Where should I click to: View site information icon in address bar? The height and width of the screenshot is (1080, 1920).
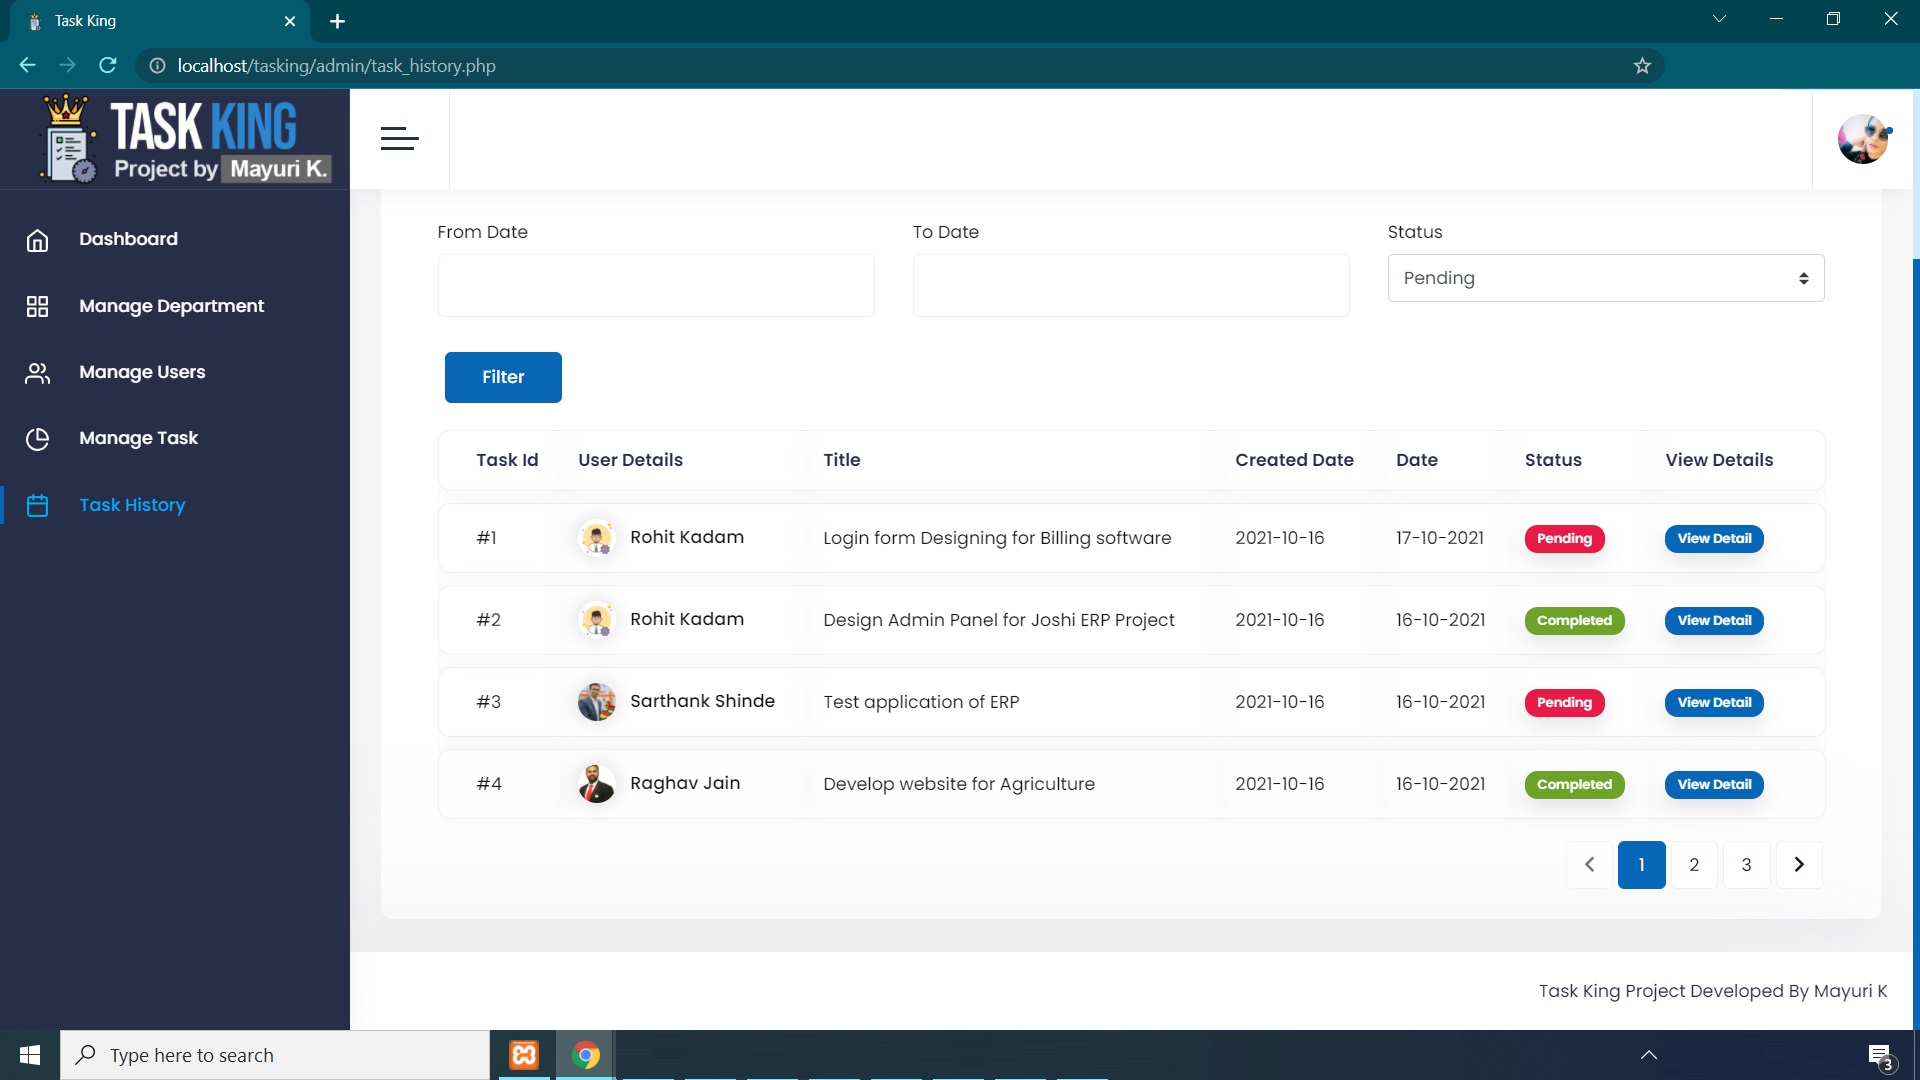click(157, 66)
